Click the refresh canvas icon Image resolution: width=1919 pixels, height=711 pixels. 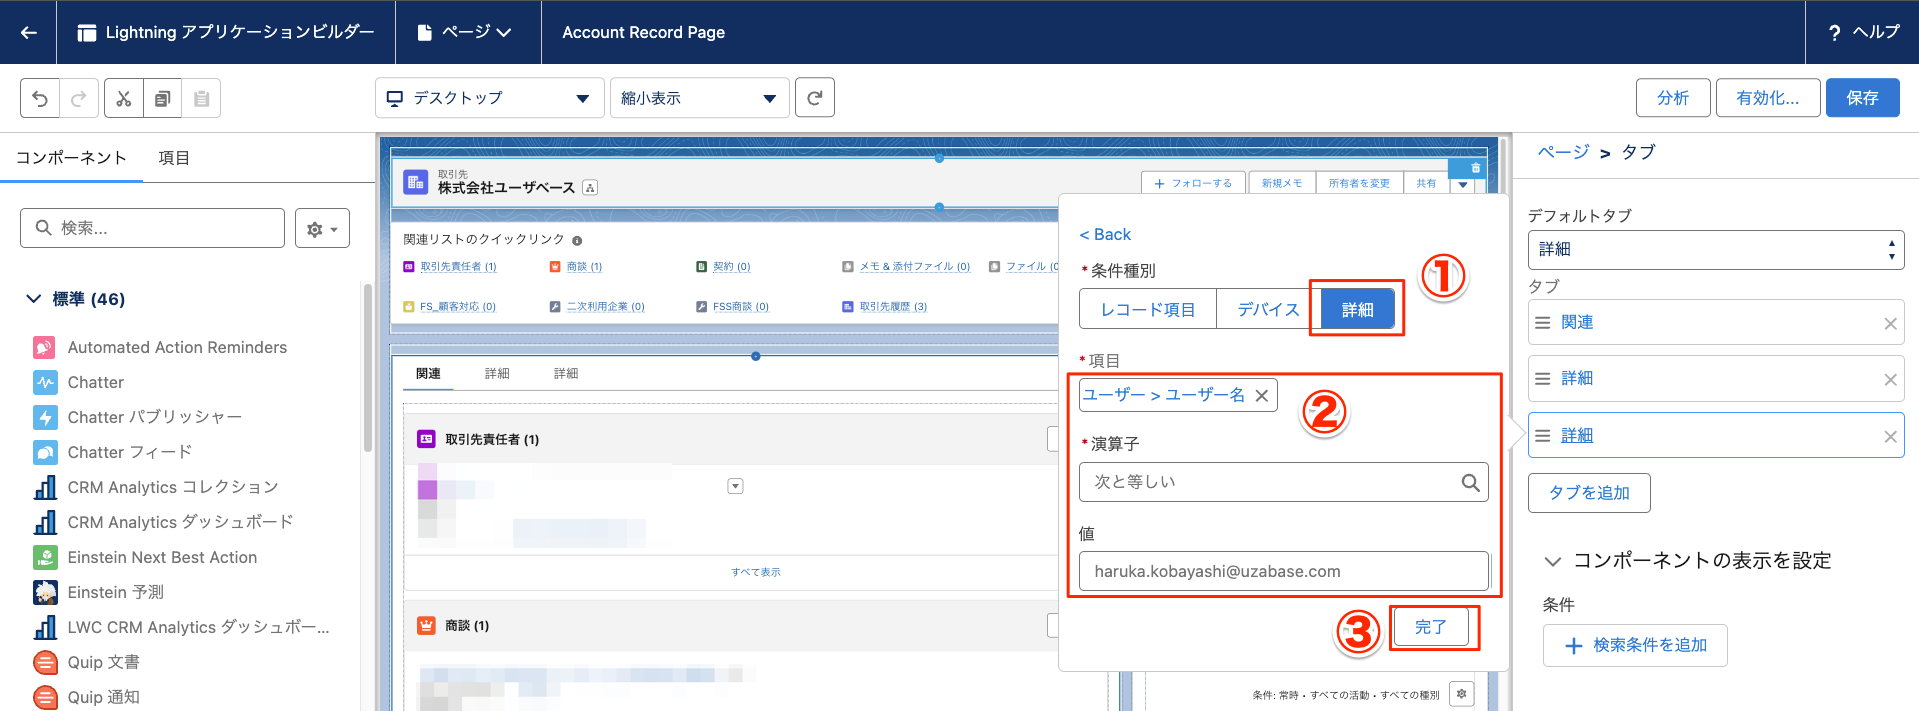tap(814, 98)
